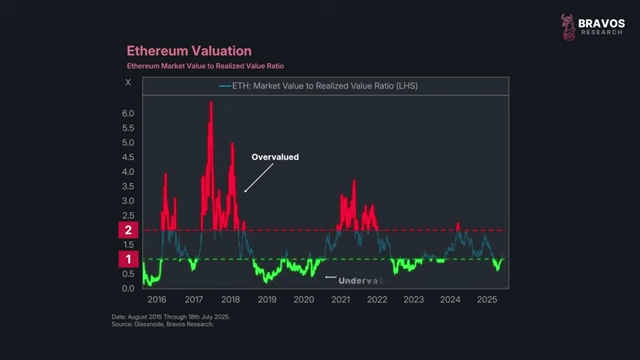The width and height of the screenshot is (640, 360).
Task: Click the '2.5' y-axis value
Action: (x=128, y=216)
